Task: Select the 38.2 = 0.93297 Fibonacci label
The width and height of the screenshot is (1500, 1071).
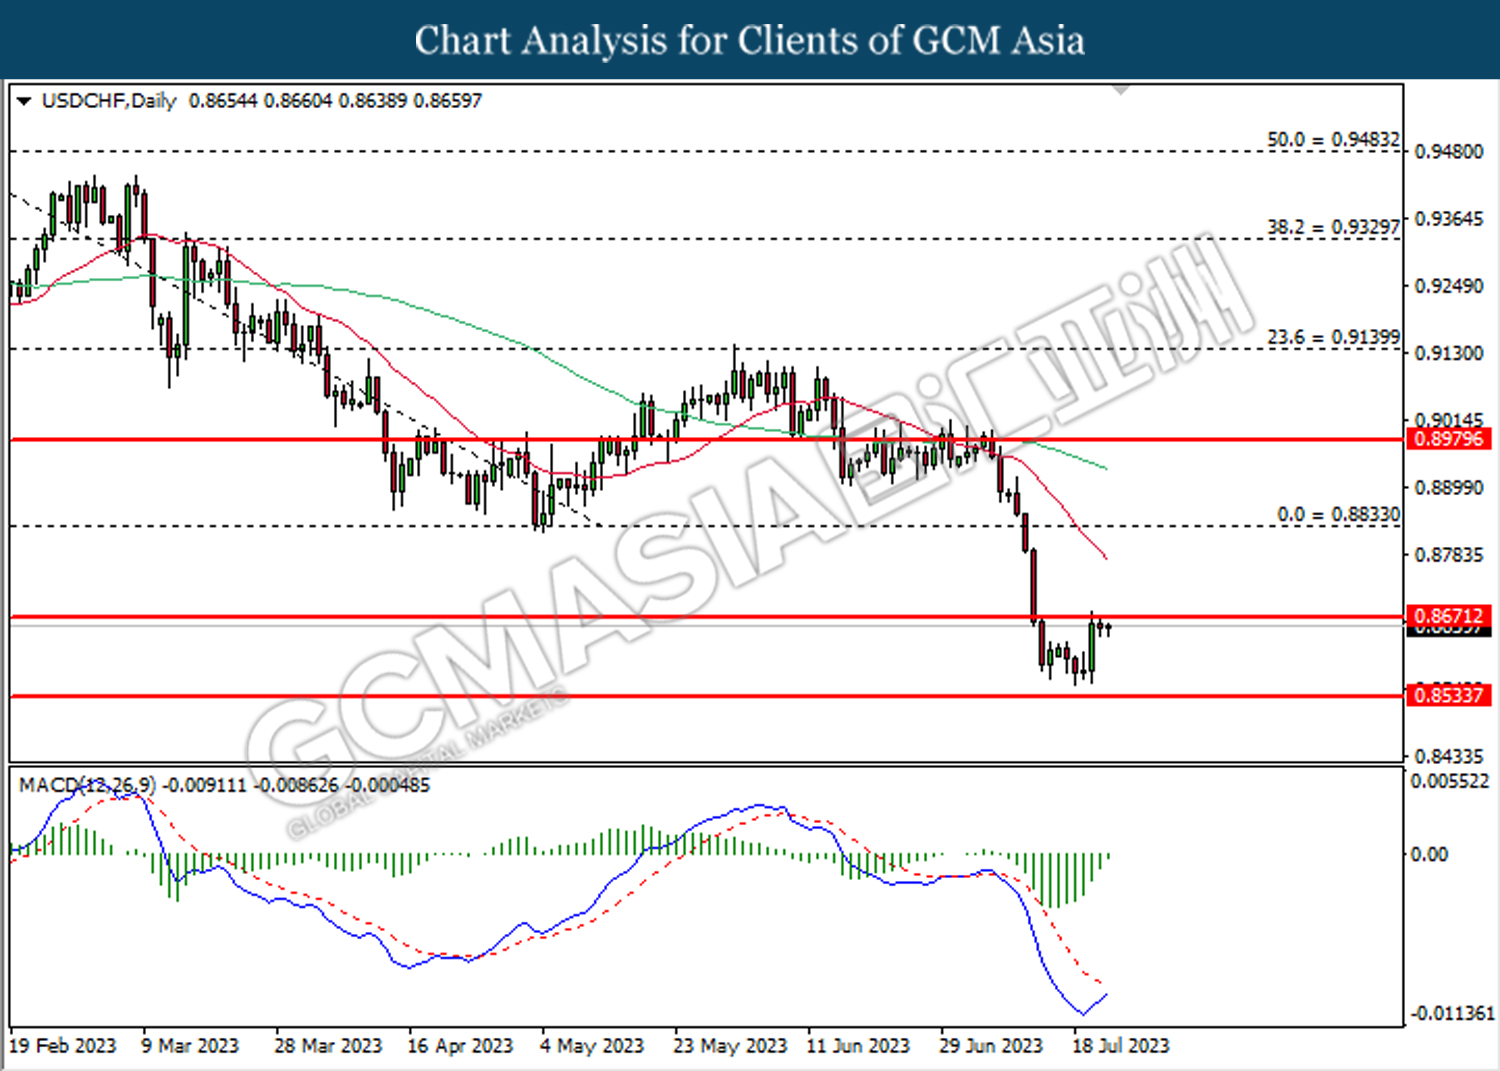Action: coord(1333,227)
